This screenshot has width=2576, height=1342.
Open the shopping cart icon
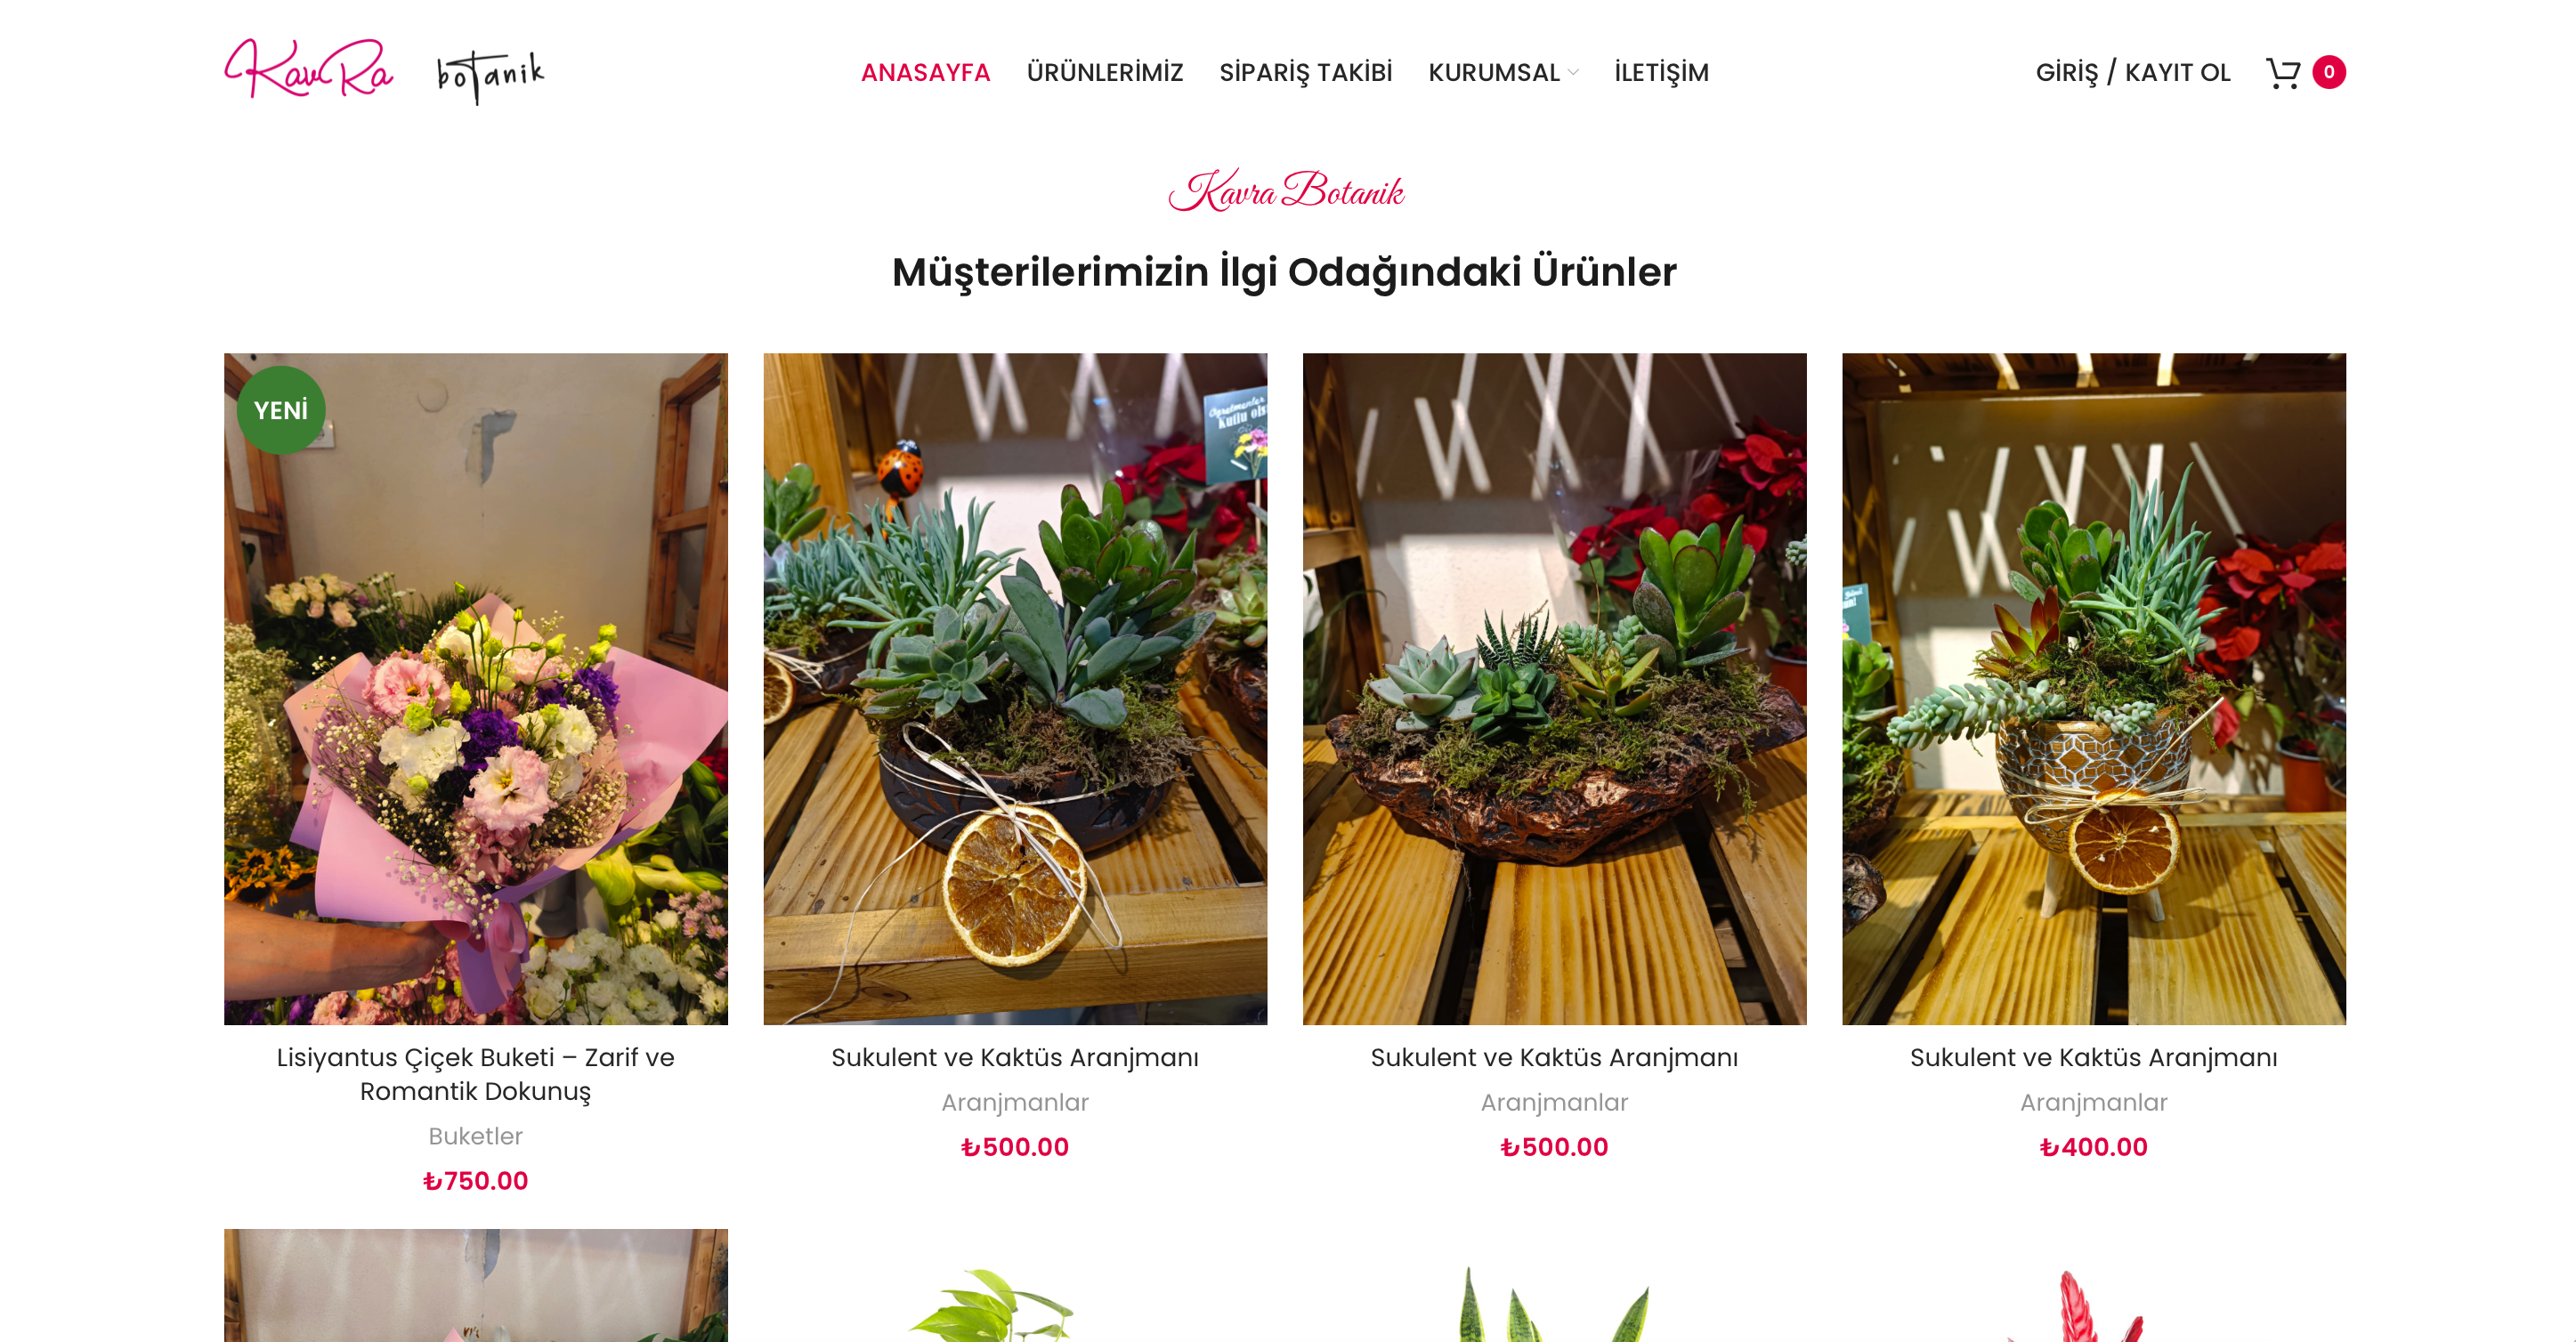click(x=2282, y=72)
